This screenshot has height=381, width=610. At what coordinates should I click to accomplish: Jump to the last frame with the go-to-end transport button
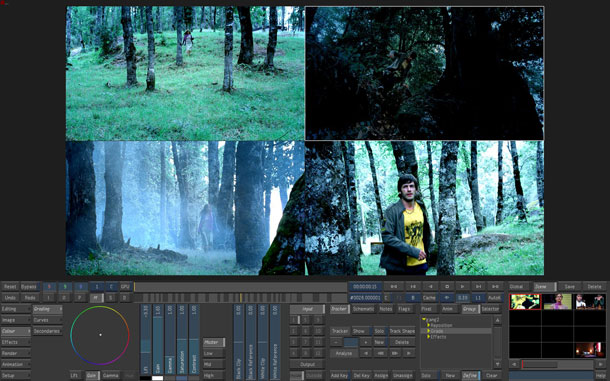point(495,287)
